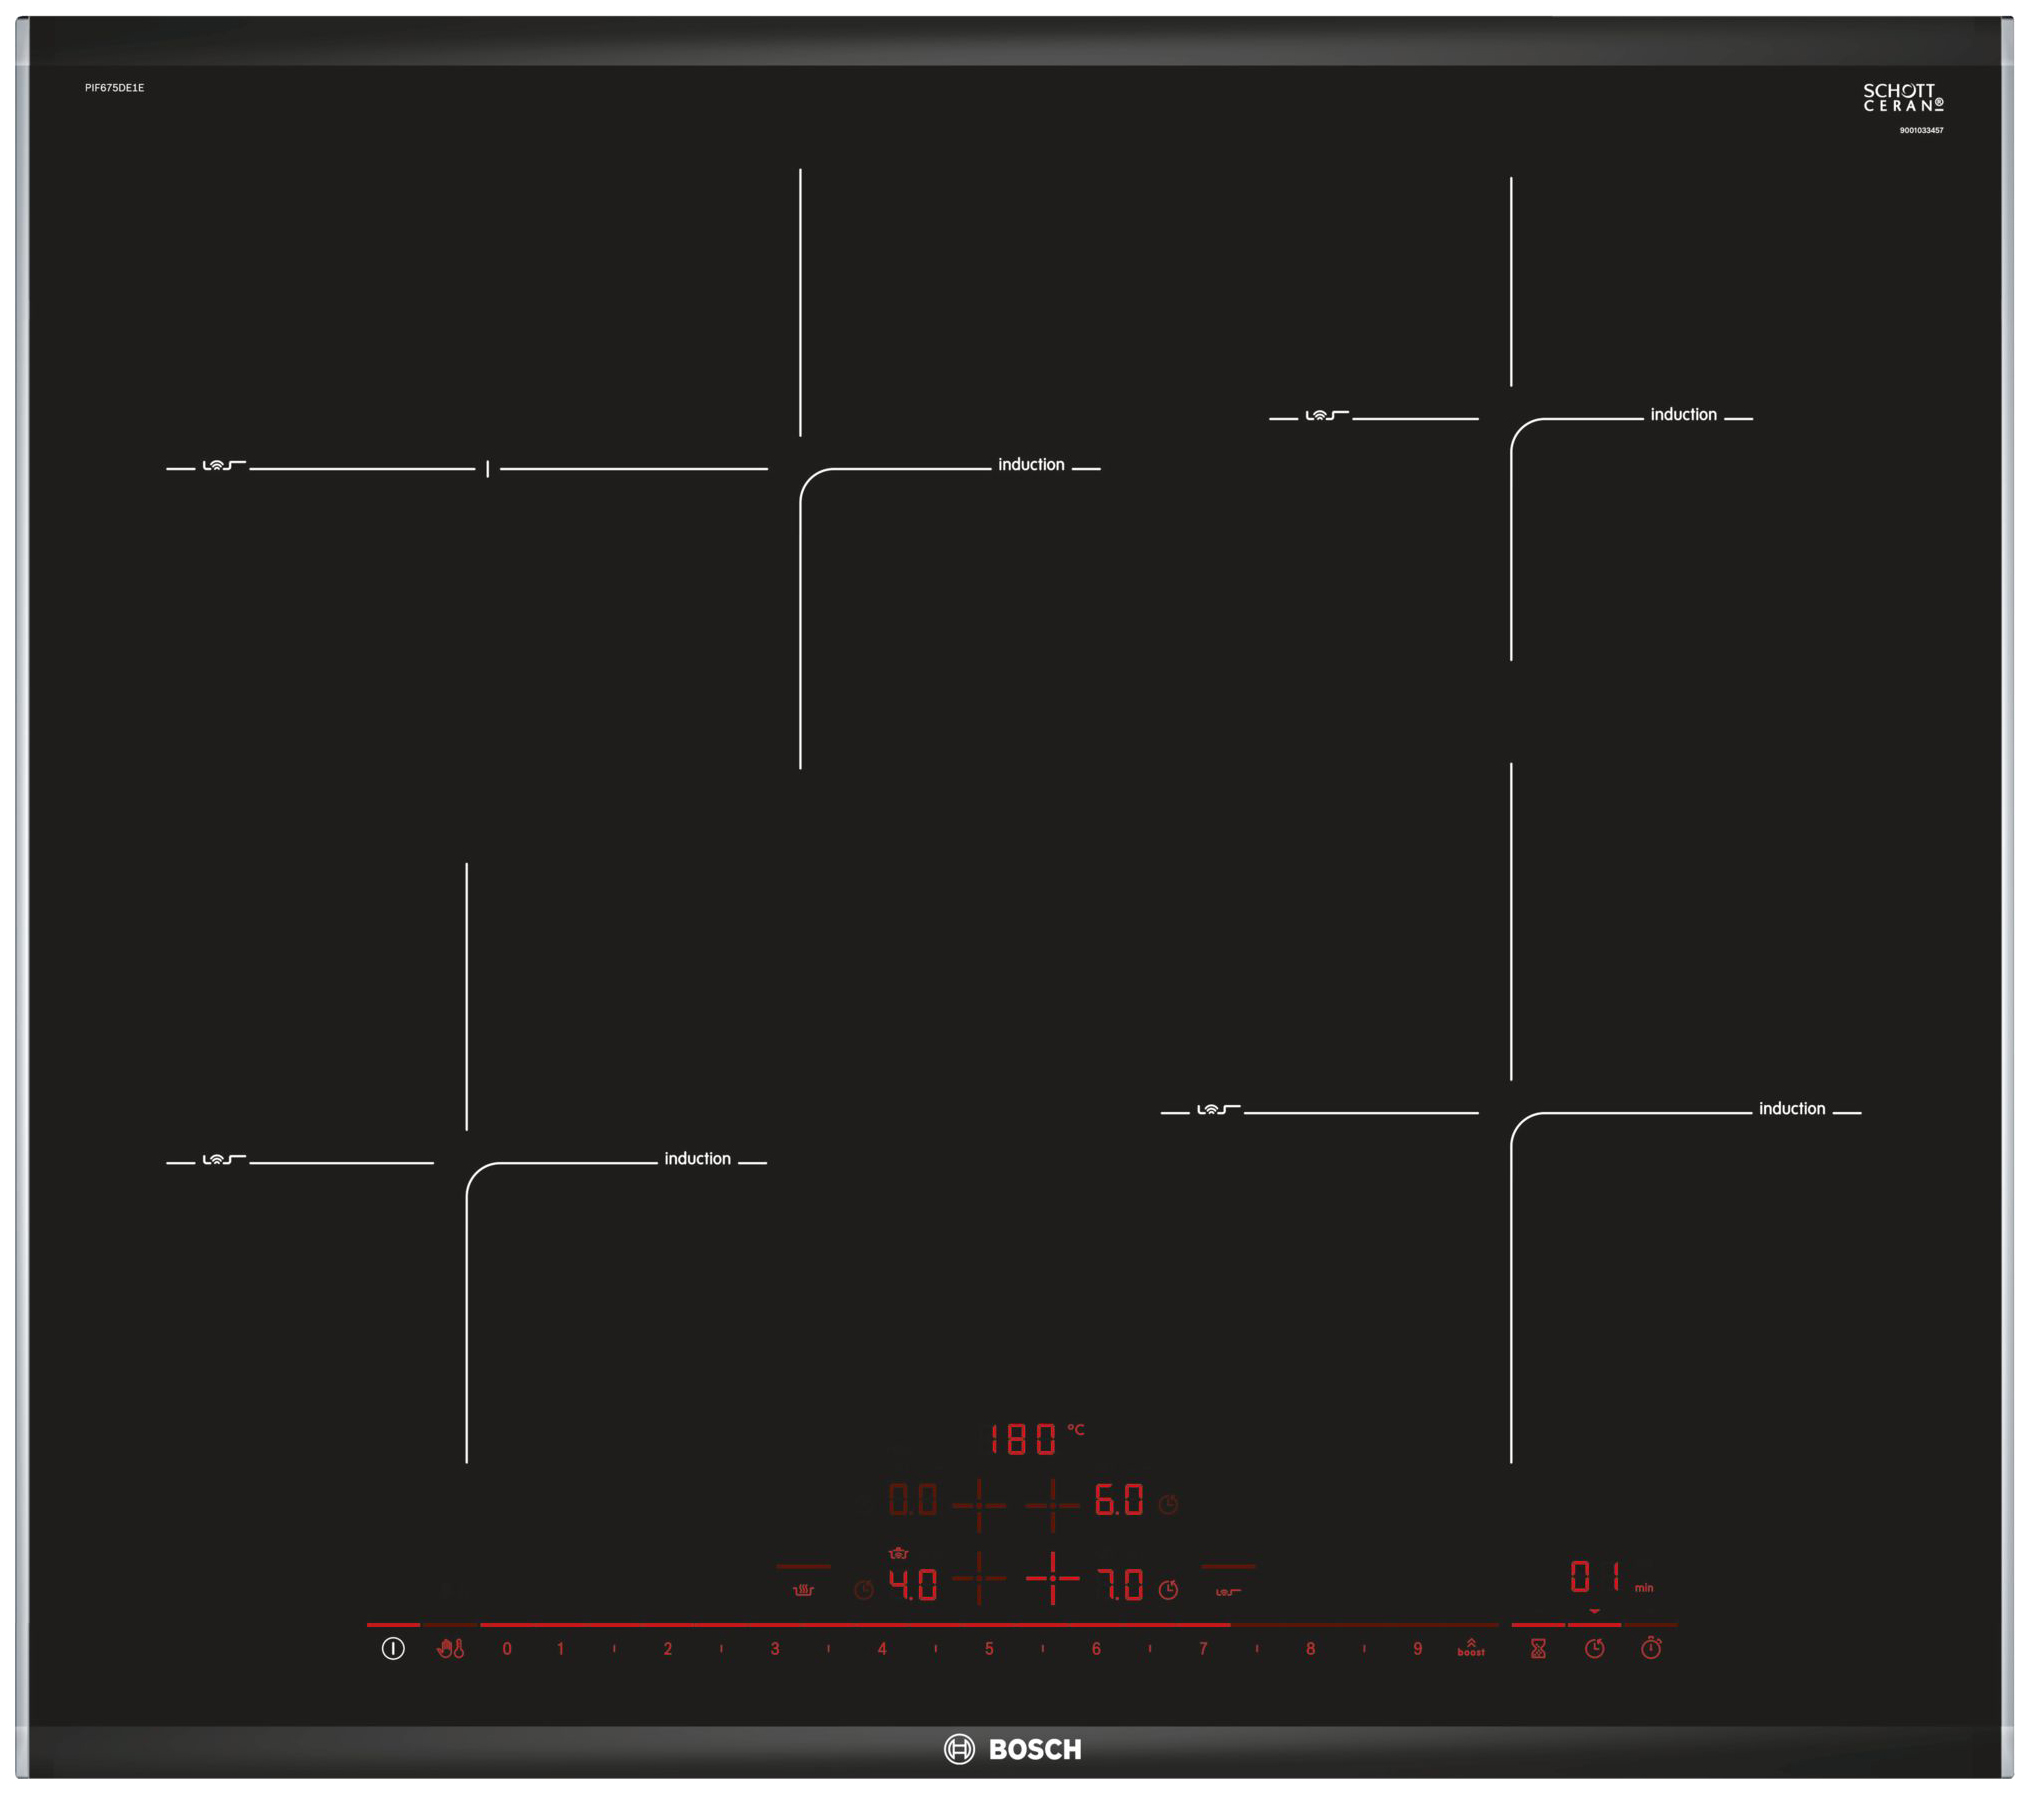2030x1794 pixels.
Task: Select the lit zone cross next to 7.0
Action: click(x=1053, y=1578)
